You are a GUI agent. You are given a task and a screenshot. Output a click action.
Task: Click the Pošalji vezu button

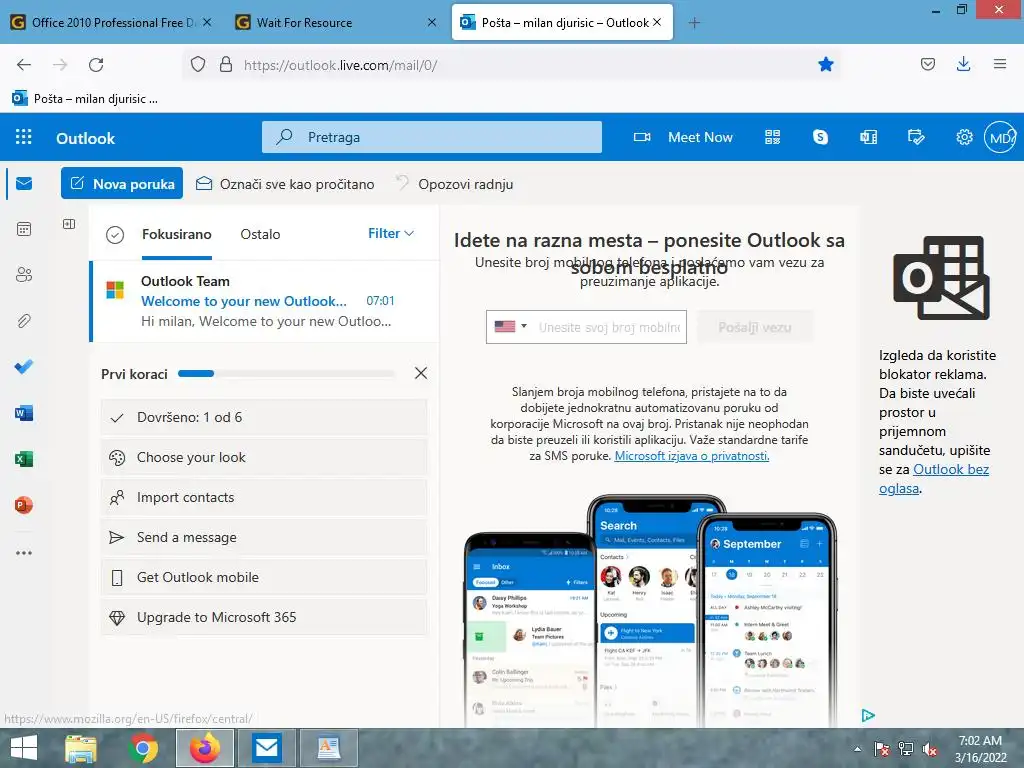755,327
